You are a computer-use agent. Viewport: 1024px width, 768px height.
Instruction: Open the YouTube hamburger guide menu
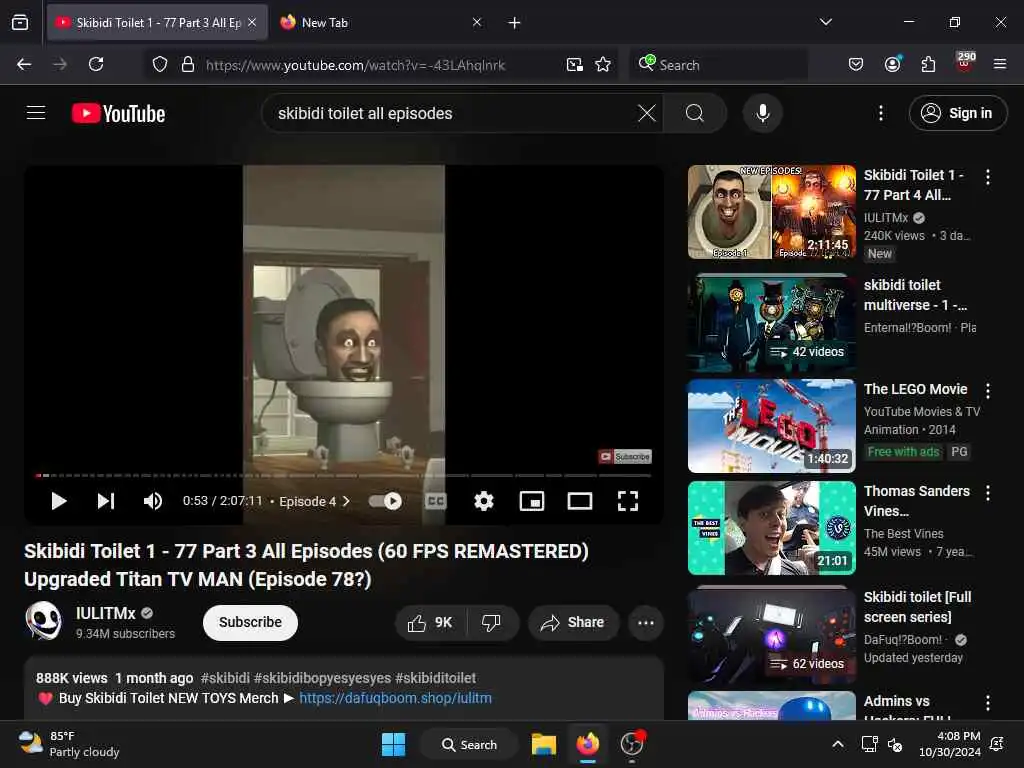36,113
